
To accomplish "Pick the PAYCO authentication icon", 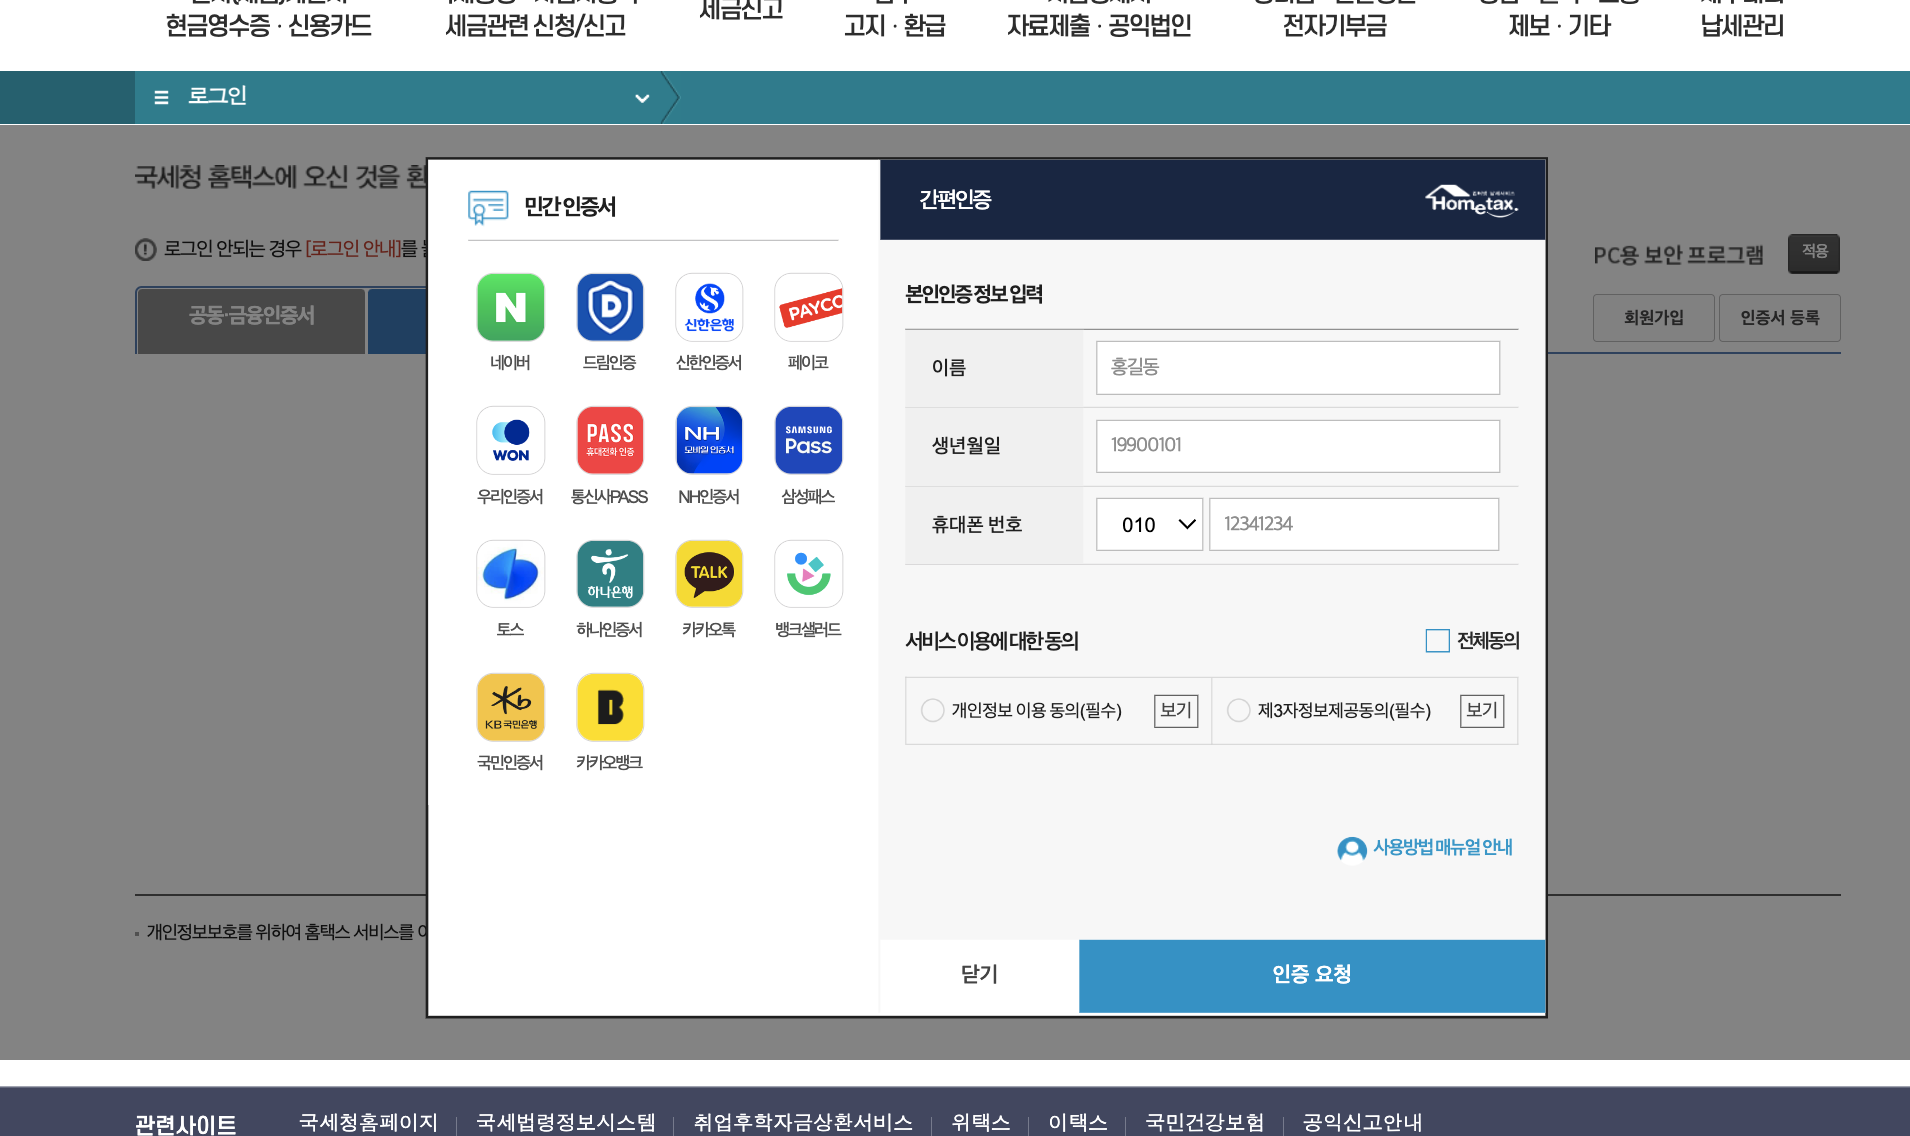I will click(808, 307).
